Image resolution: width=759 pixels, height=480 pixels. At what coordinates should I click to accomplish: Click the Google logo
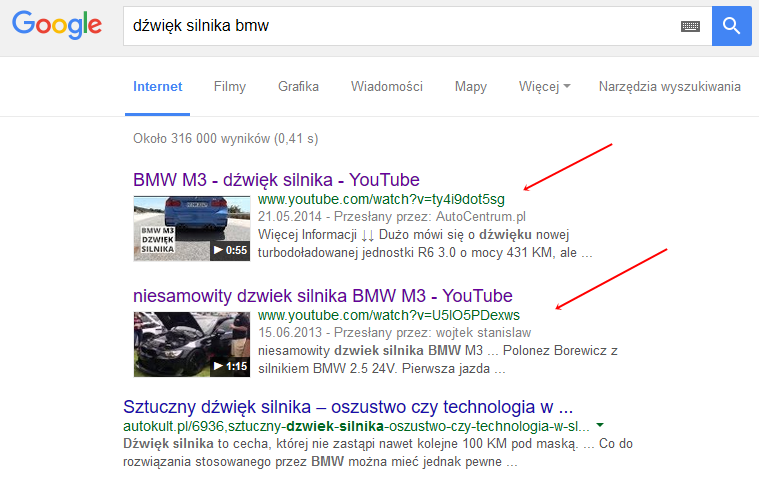click(x=57, y=26)
